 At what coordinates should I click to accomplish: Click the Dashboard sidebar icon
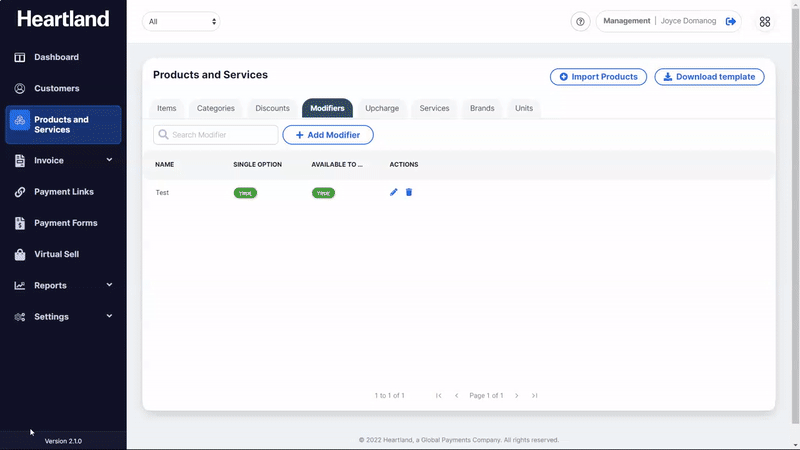pyautogui.click(x=20, y=57)
